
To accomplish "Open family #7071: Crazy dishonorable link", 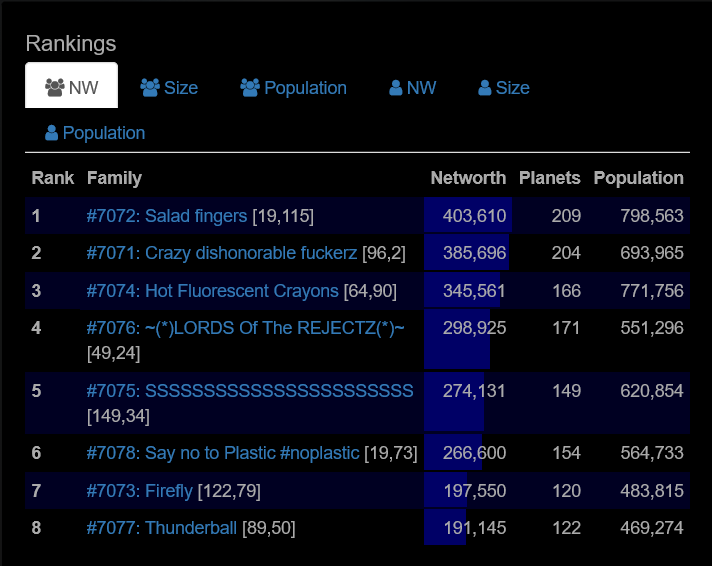I will (221, 253).
